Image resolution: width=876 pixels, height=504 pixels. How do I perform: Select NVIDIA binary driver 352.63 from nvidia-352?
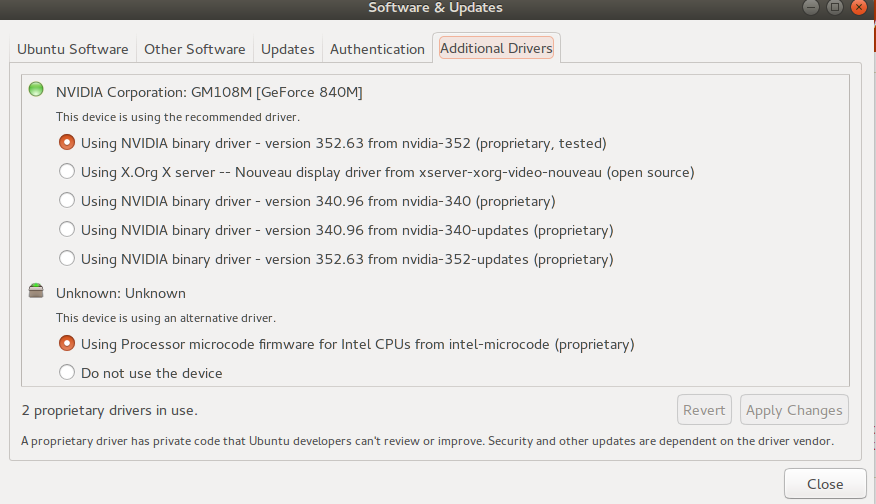(67, 143)
